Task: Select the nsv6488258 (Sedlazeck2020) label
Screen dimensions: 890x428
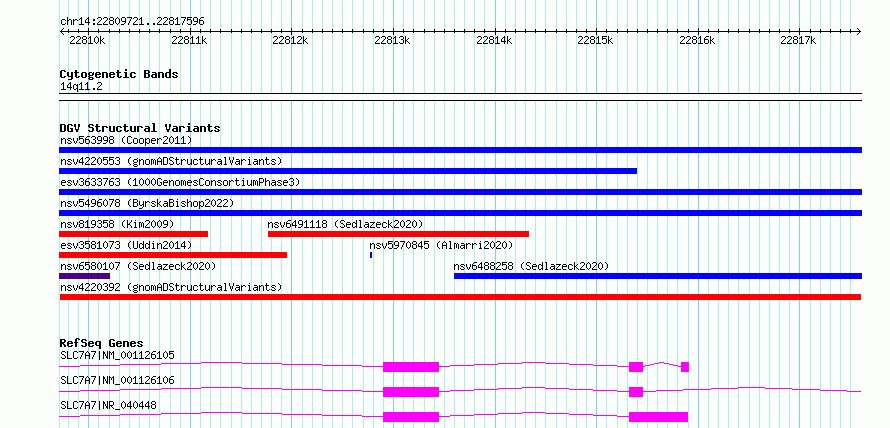Action: point(531,266)
